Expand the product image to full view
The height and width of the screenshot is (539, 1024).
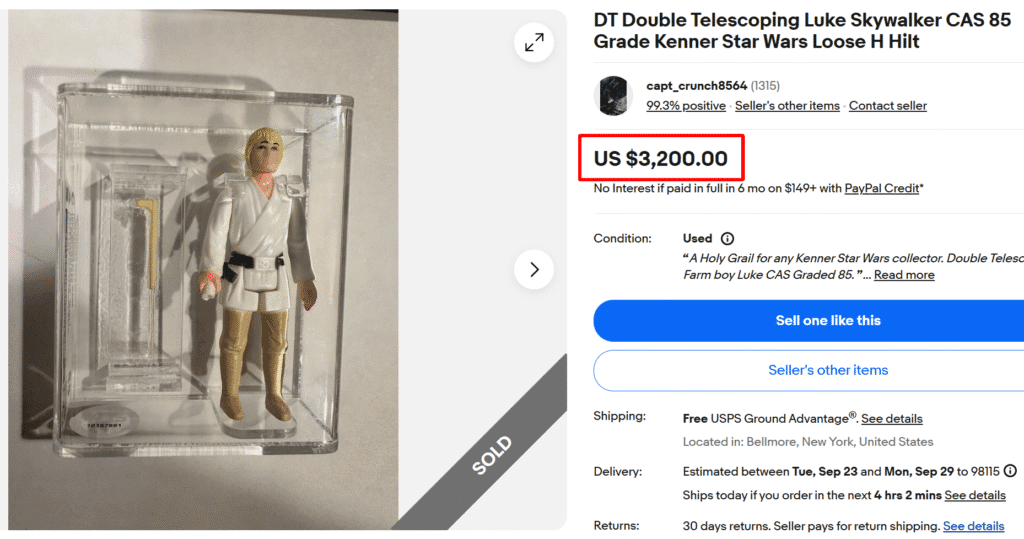pyautogui.click(x=534, y=42)
